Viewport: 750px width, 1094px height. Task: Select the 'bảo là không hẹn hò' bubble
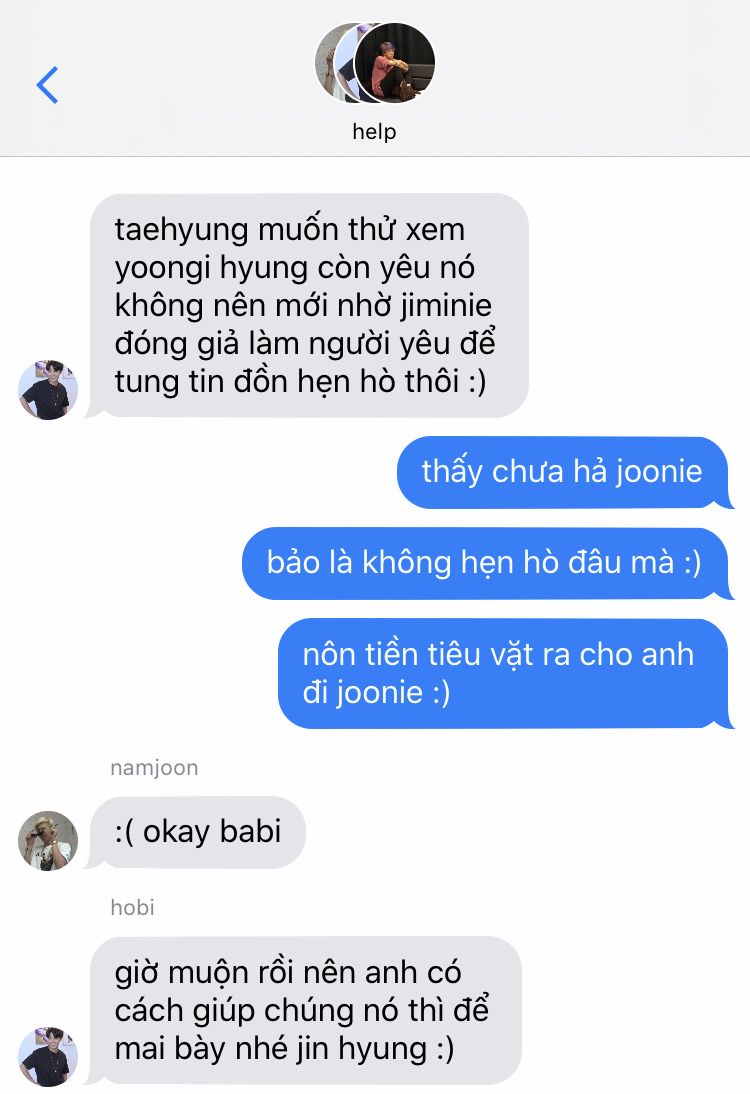point(486,563)
